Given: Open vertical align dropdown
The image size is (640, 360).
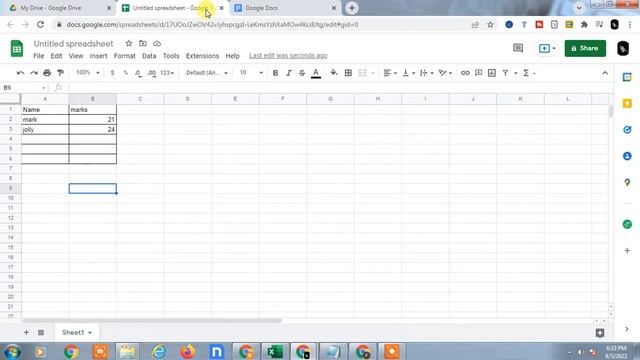Looking at the screenshot, I should pos(409,73).
